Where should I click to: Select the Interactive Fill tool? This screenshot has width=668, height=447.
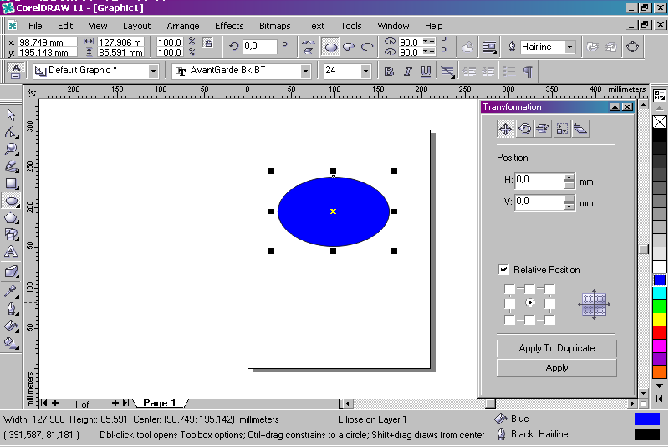tap(11, 343)
